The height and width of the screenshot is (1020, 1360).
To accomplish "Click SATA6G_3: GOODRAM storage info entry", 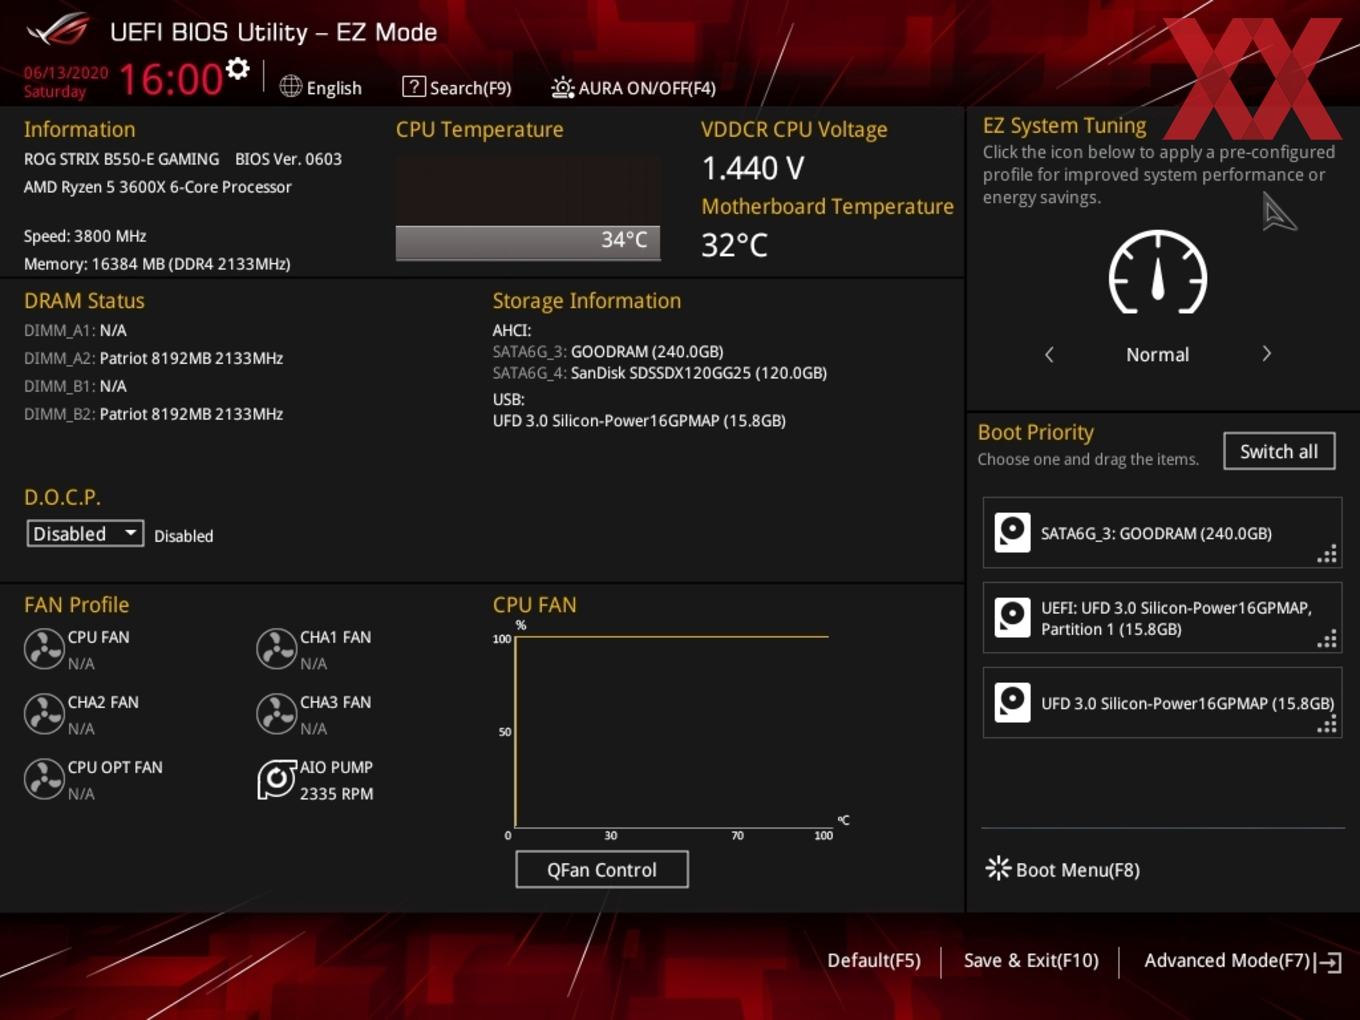I will [608, 352].
